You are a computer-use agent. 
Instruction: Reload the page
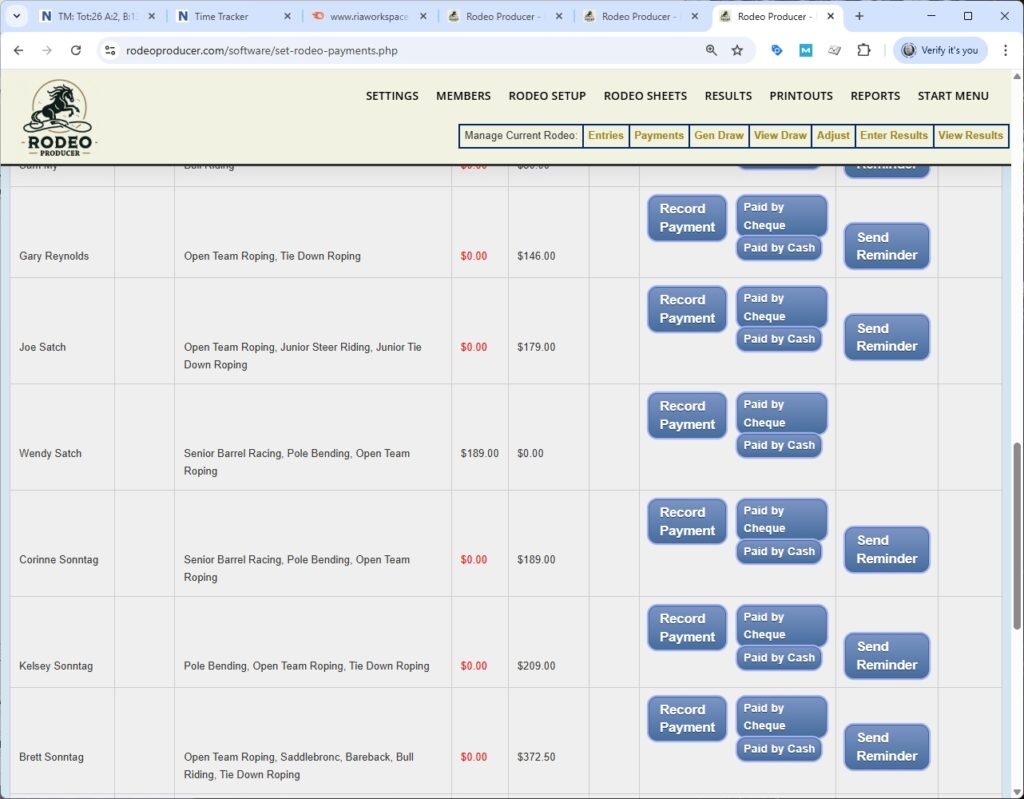coord(76,50)
